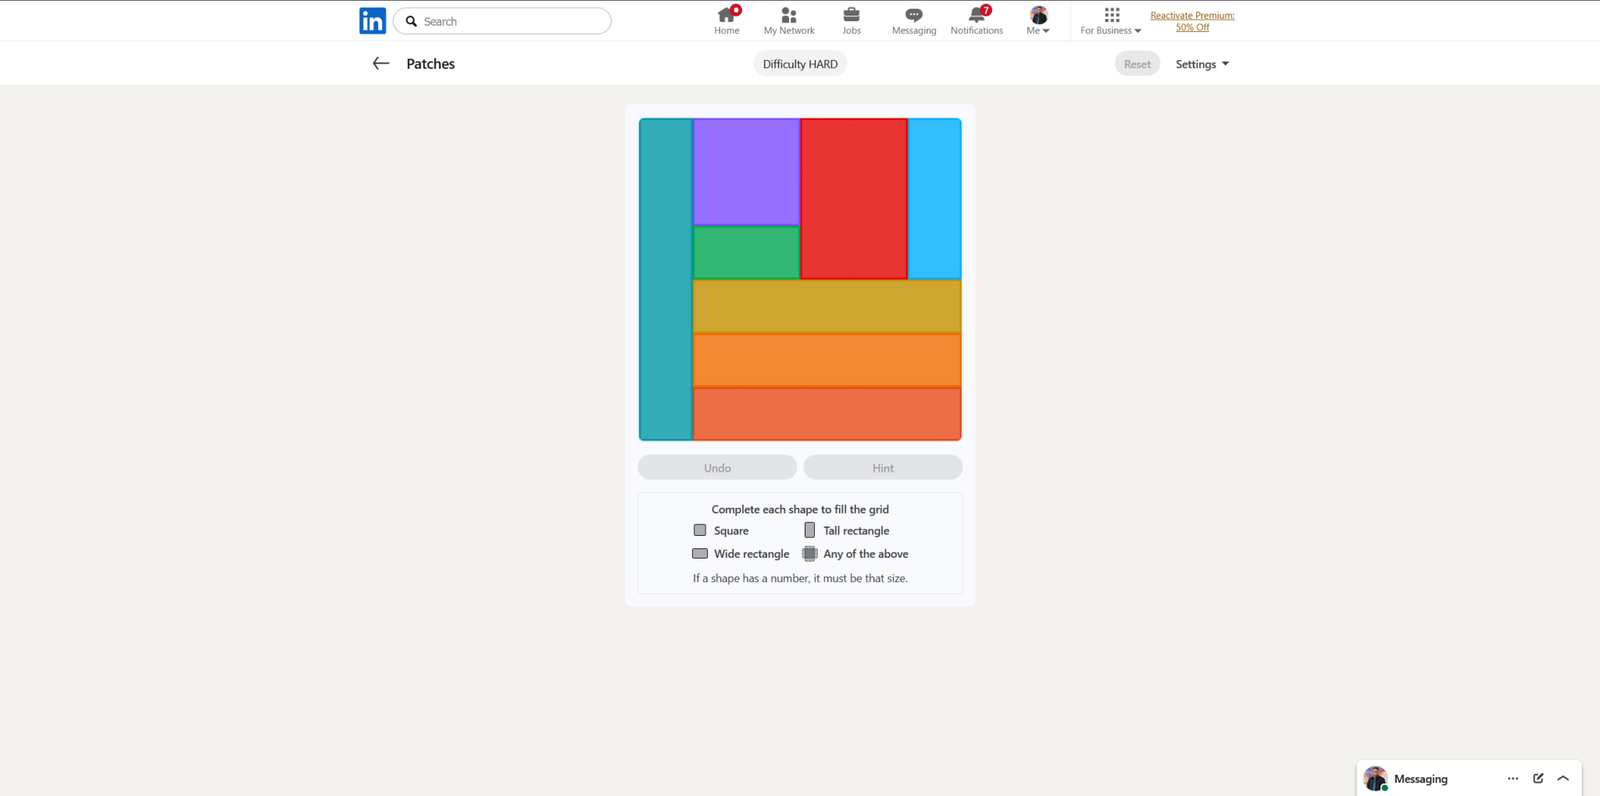Click in the Search input field

click(x=512, y=21)
